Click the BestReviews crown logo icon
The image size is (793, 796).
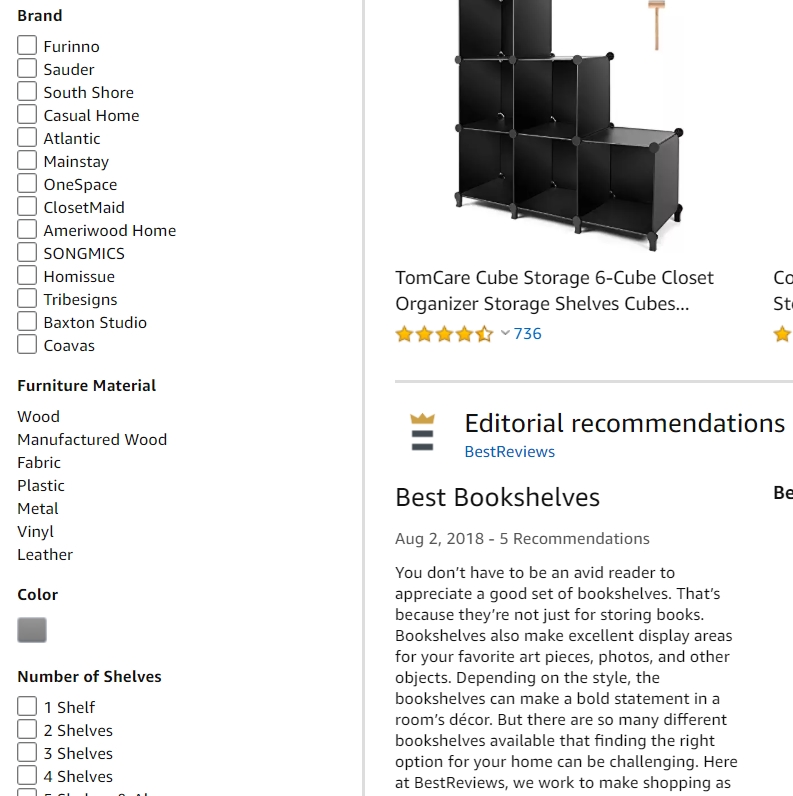[x=423, y=432]
